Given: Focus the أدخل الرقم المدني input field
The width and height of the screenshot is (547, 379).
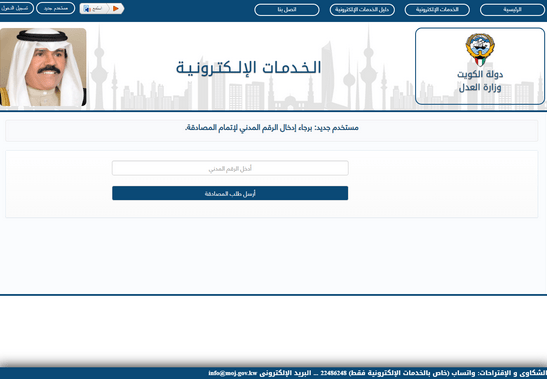Looking at the screenshot, I should click(230, 168).
